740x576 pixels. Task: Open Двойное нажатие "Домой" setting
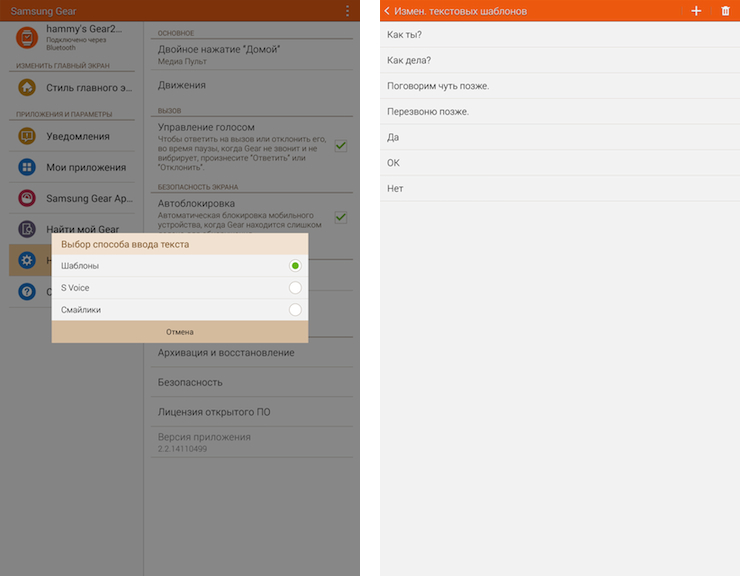click(252, 55)
